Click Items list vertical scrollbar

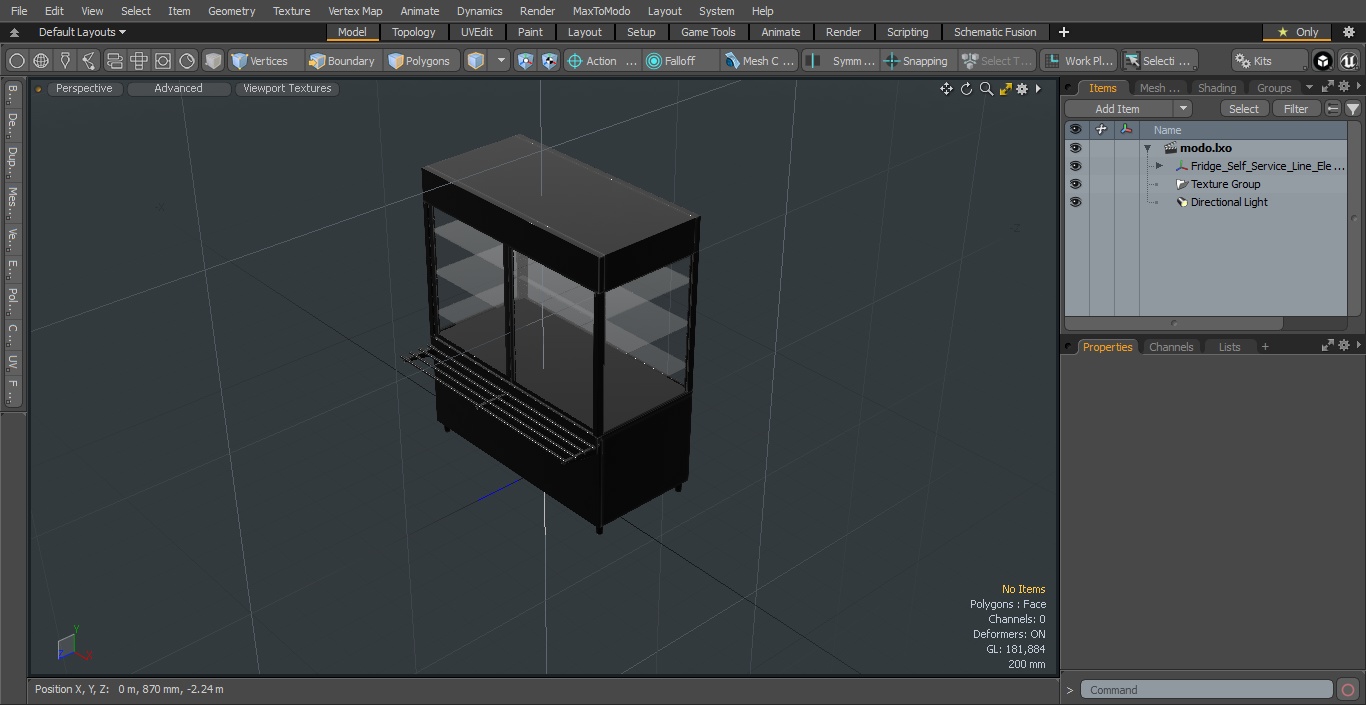[1355, 218]
